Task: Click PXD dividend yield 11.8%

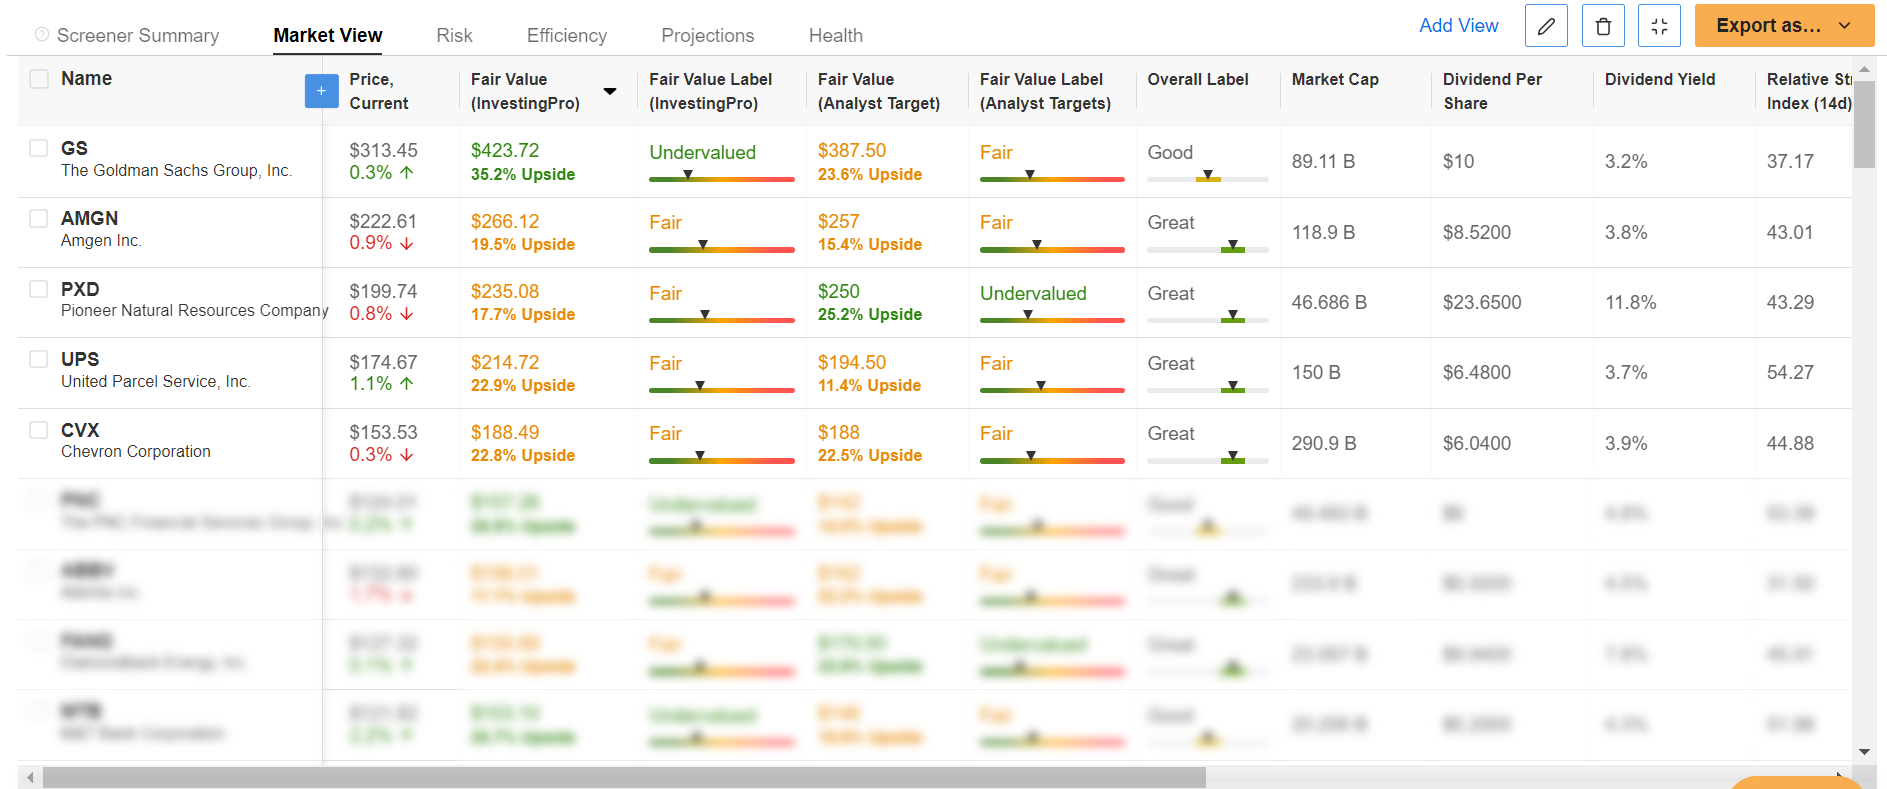Action: pos(1631,302)
